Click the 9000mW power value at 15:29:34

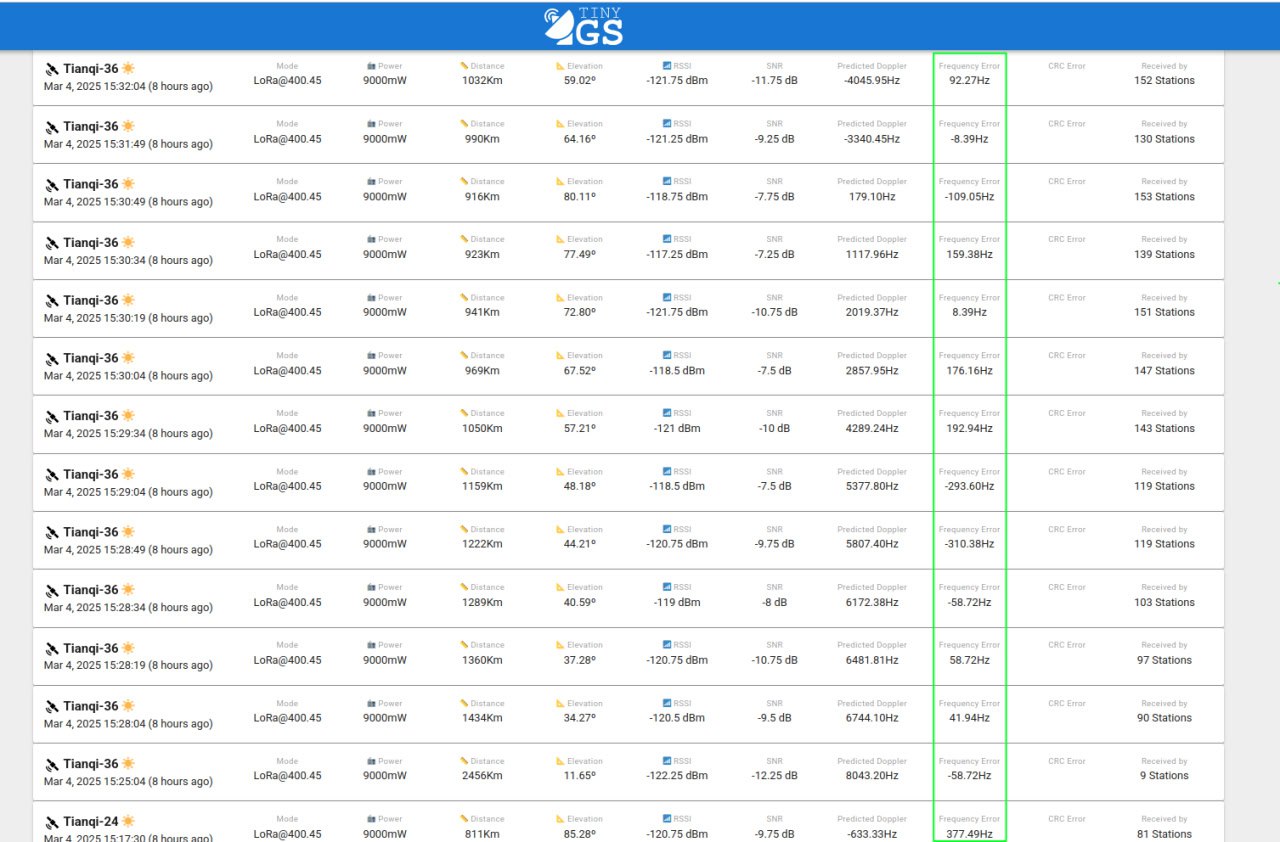point(385,429)
